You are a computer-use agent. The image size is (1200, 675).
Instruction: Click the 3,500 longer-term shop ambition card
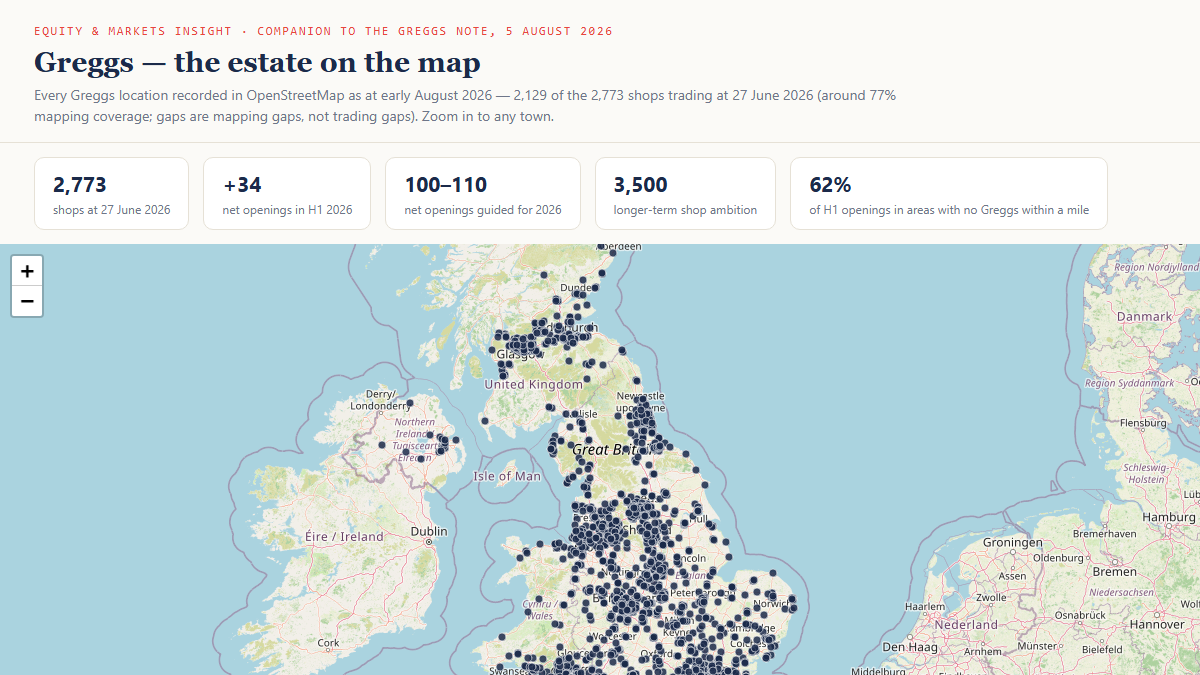(685, 194)
